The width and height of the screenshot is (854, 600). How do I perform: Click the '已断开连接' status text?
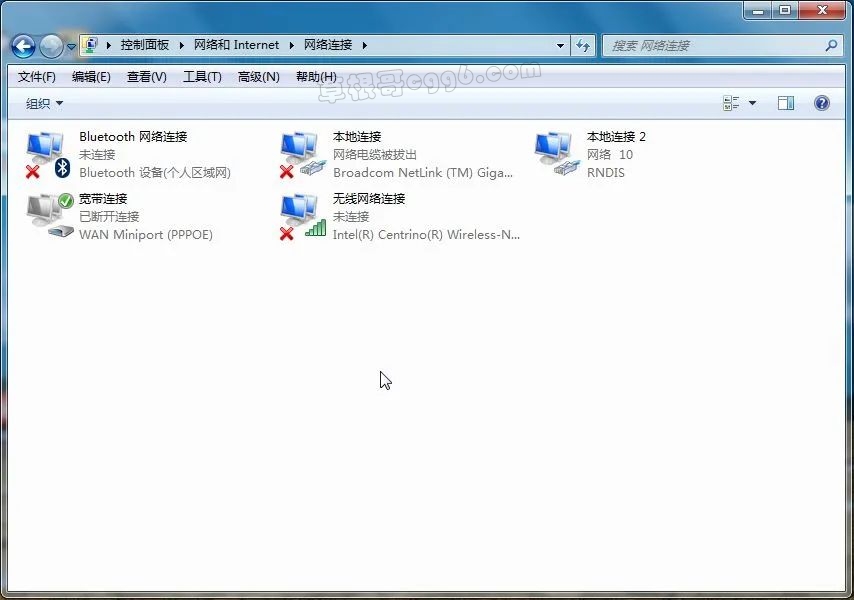[x=109, y=217]
